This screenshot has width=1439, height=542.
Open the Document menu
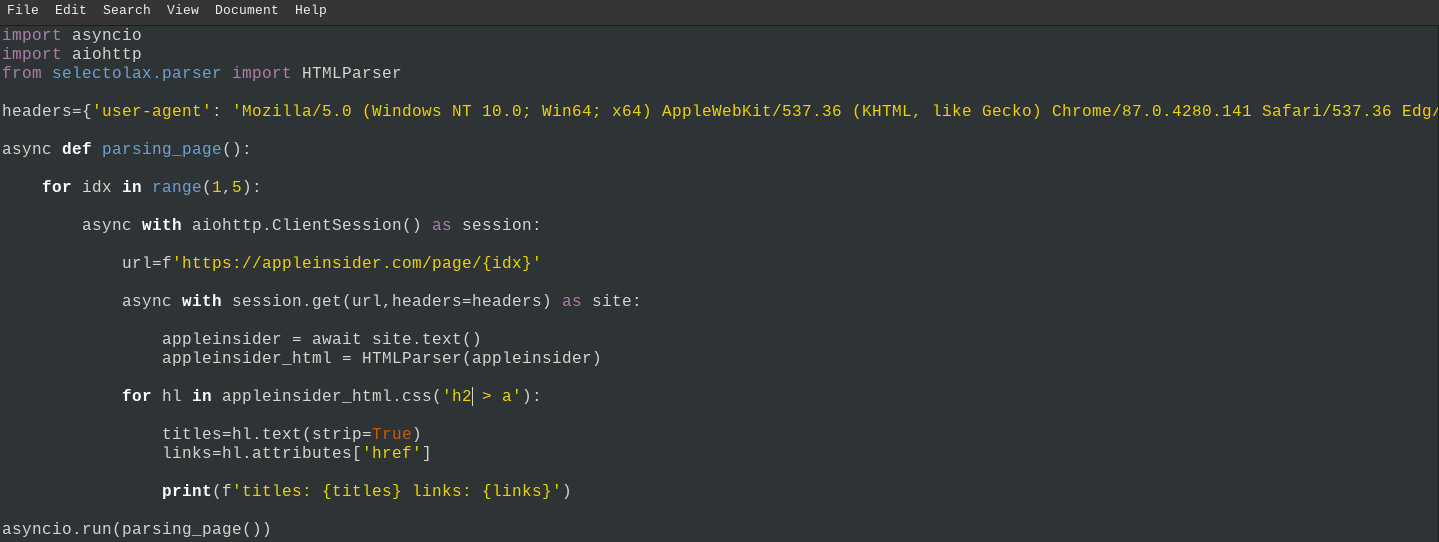click(247, 10)
